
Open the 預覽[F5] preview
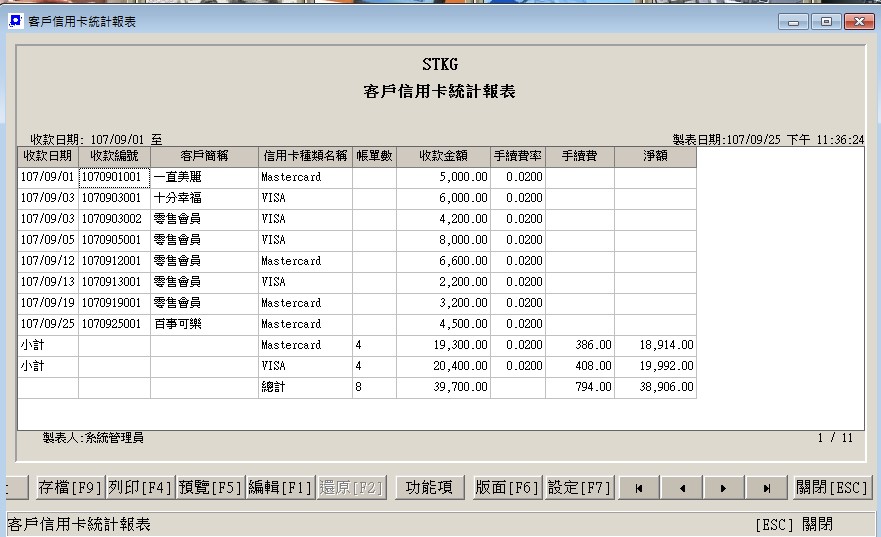210,487
